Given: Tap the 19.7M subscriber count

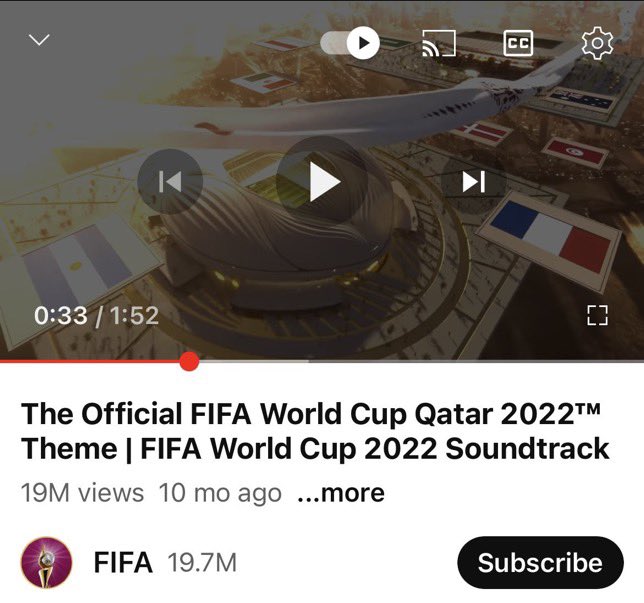Looking at the screenshot, I should tap(202, 563).
